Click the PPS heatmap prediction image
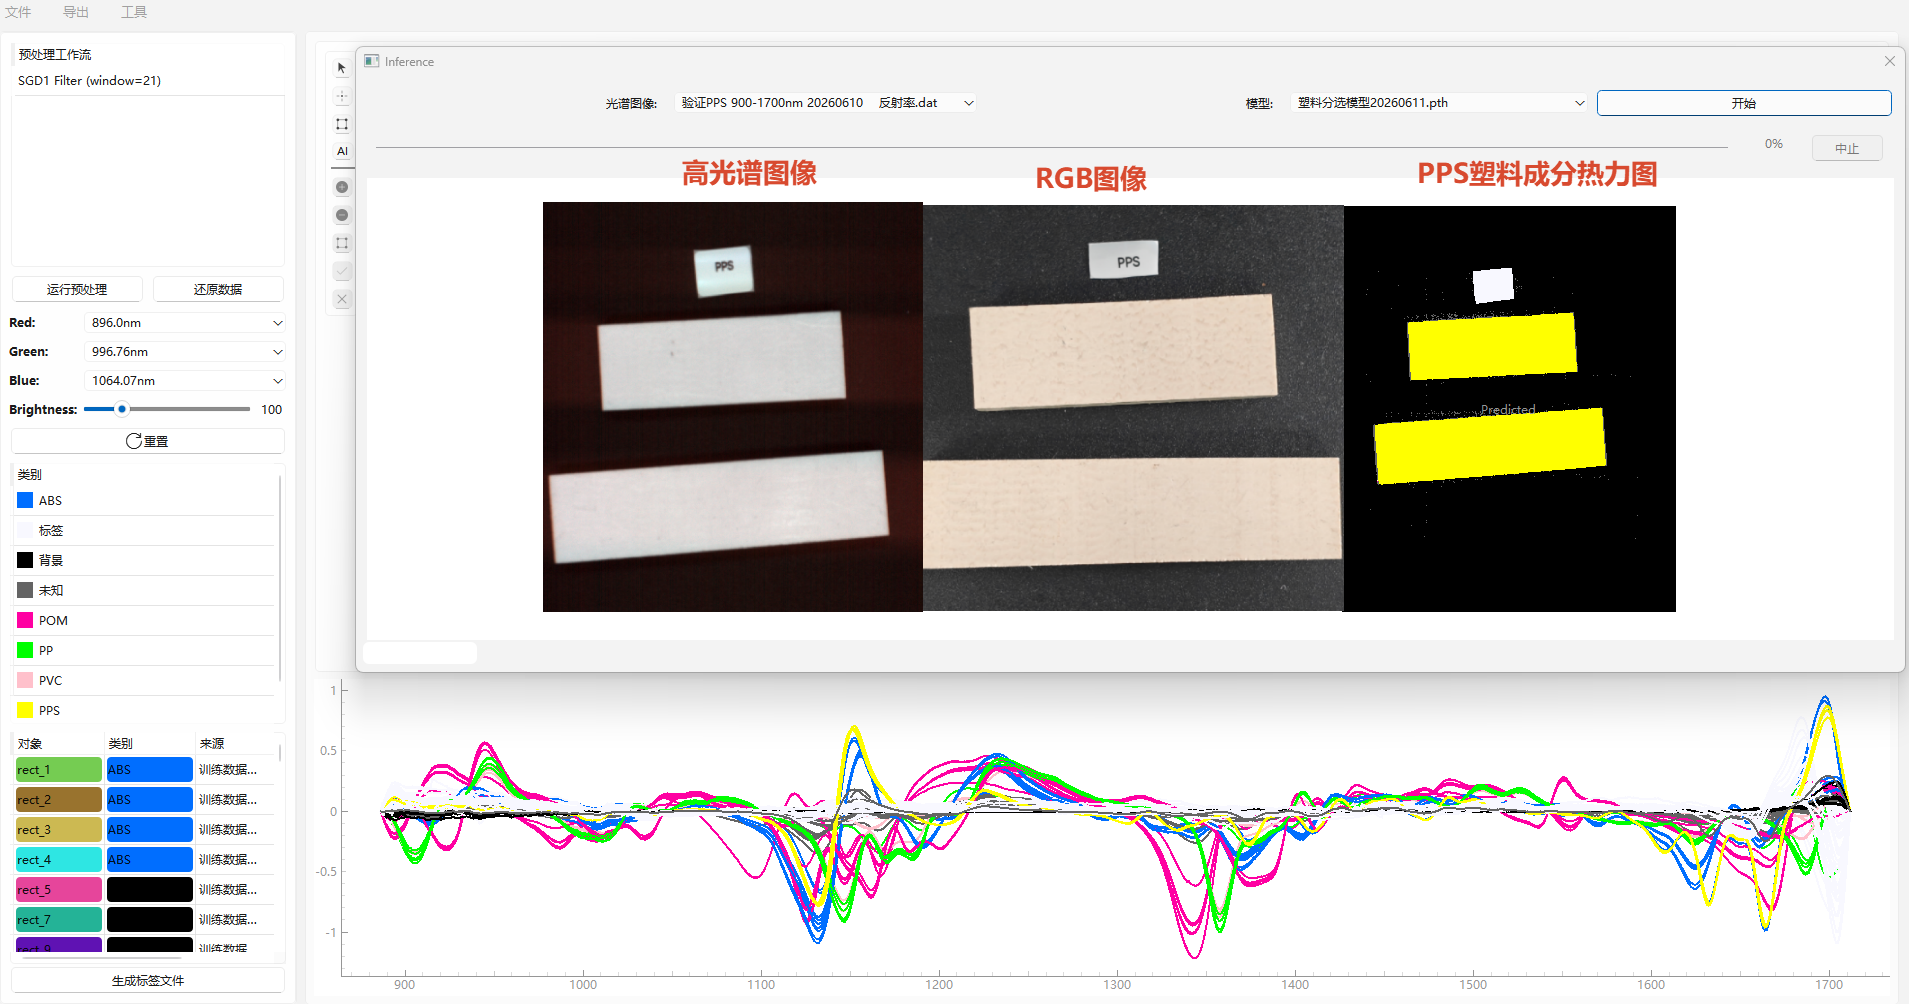1909x1004 pixels. 1510,409
